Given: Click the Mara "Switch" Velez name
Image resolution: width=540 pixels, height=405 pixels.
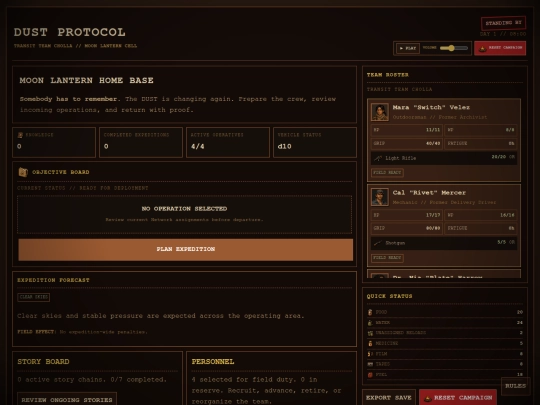Looking at the screenshot, I should 431,107.
